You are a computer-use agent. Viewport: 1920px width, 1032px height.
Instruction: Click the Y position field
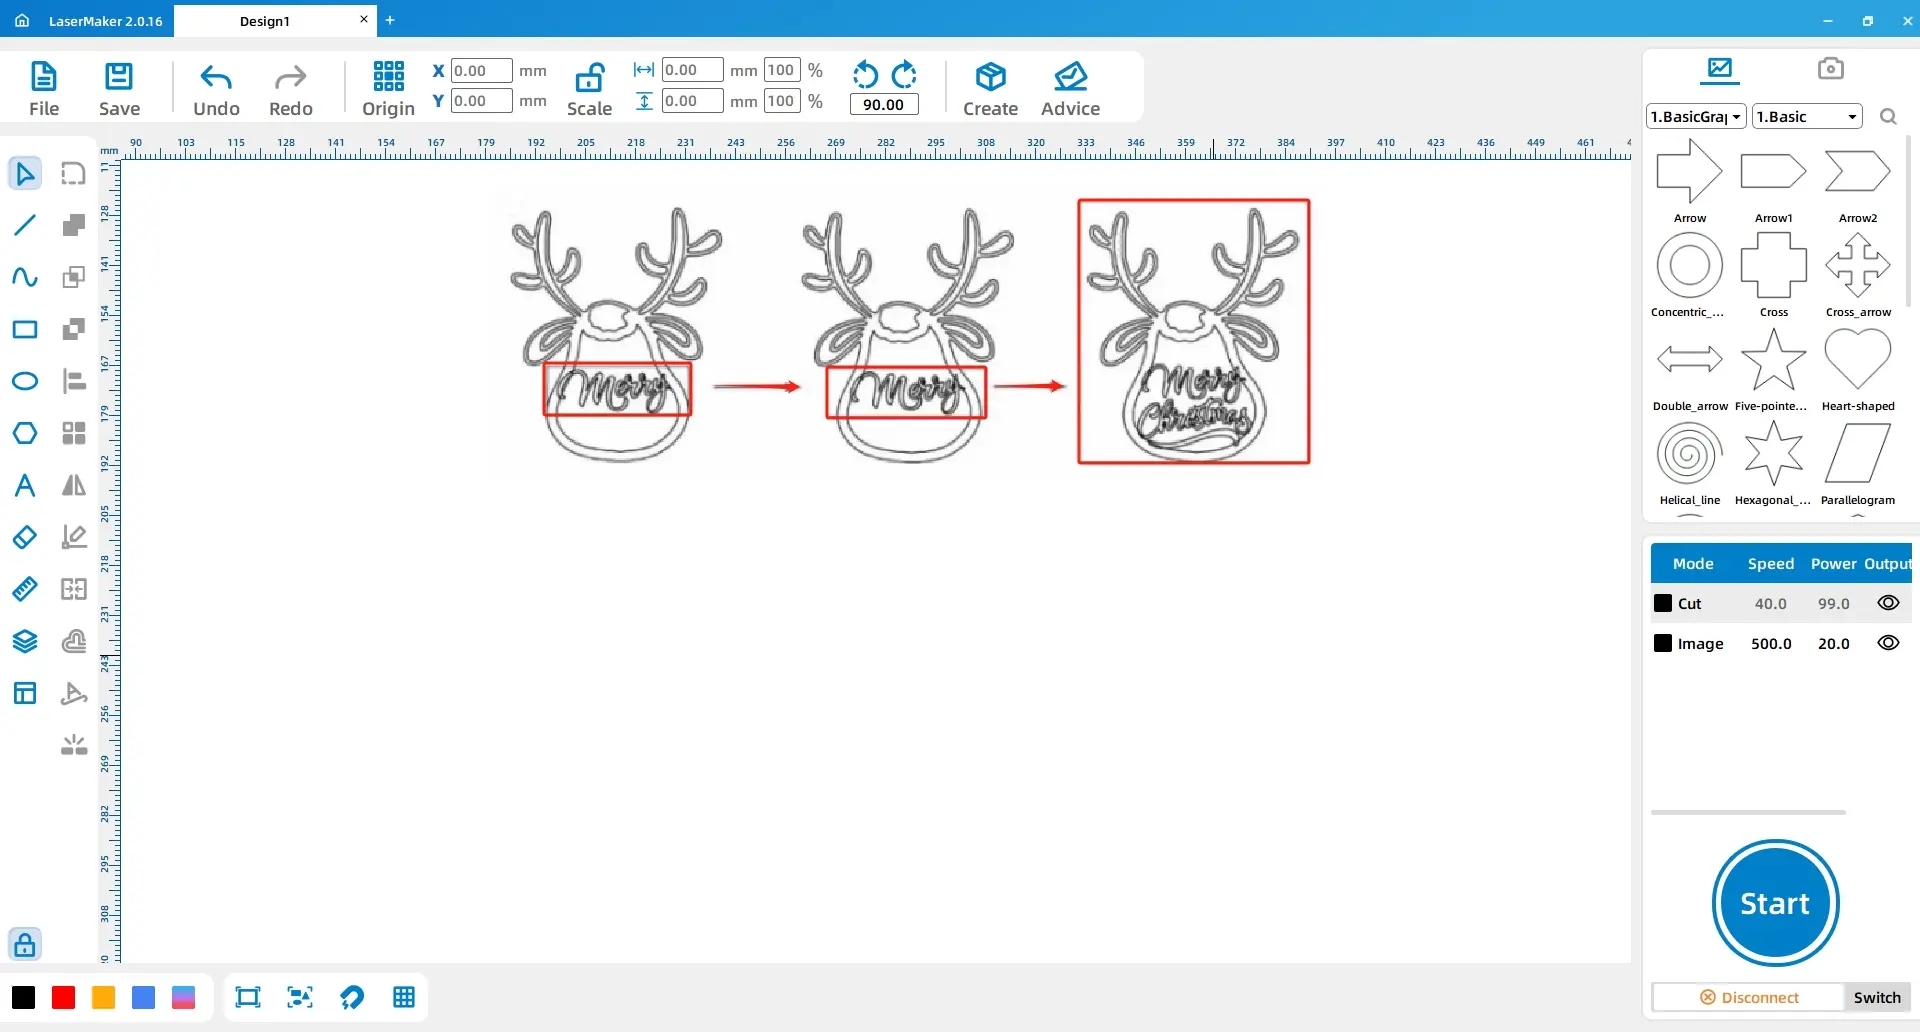coord(481,100)
